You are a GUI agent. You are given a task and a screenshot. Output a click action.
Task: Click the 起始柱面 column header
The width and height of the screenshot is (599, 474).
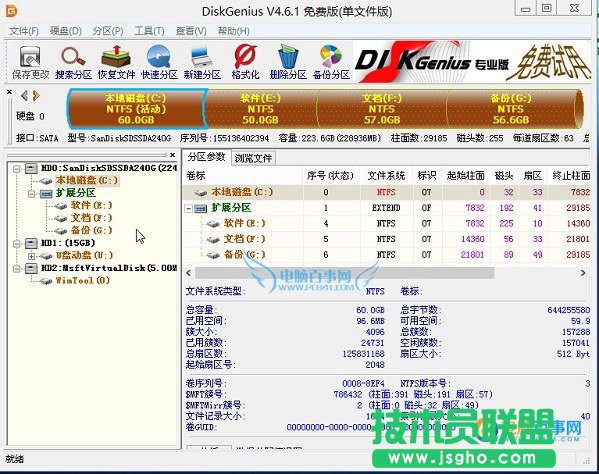[x=465, y=176]
